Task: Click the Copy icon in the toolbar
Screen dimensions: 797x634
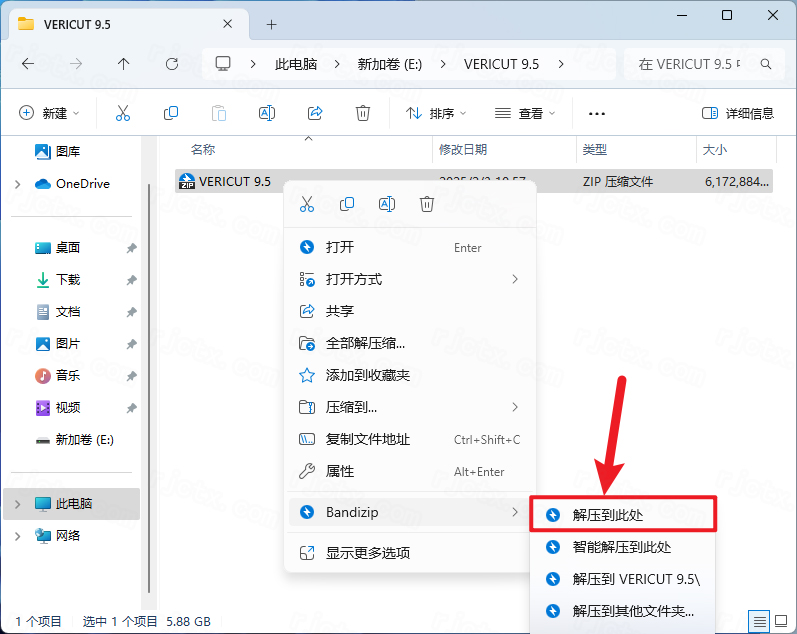Action: click(x=171, y=113)
